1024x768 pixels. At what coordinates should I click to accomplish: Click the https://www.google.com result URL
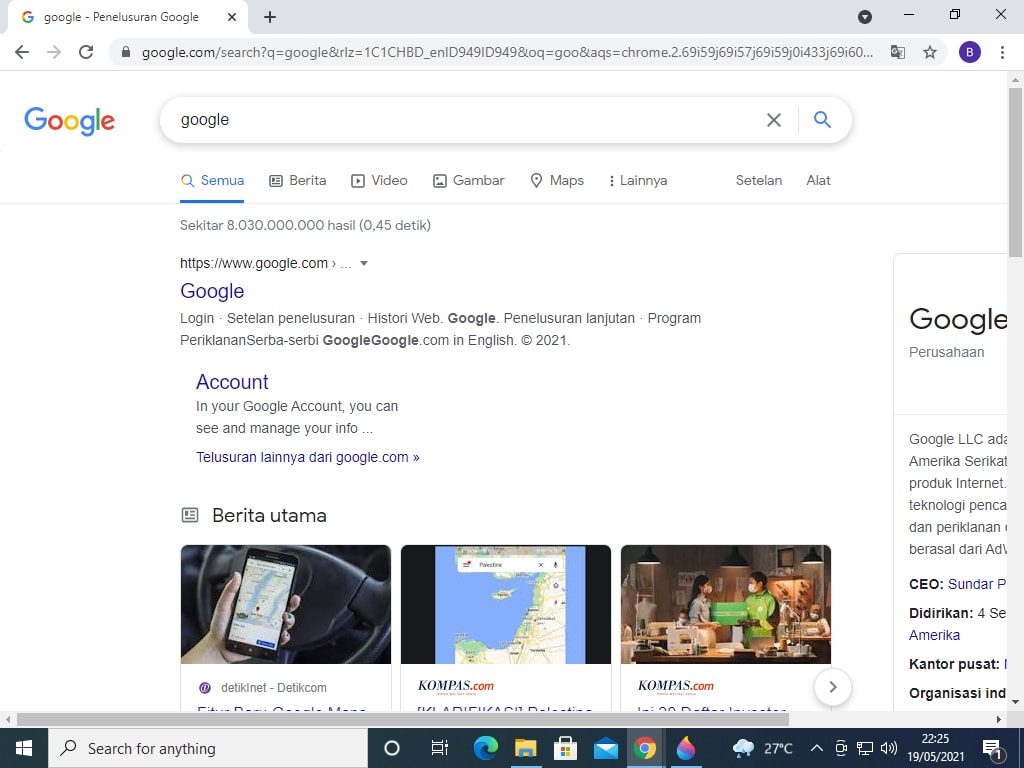(x=254, y=264)
